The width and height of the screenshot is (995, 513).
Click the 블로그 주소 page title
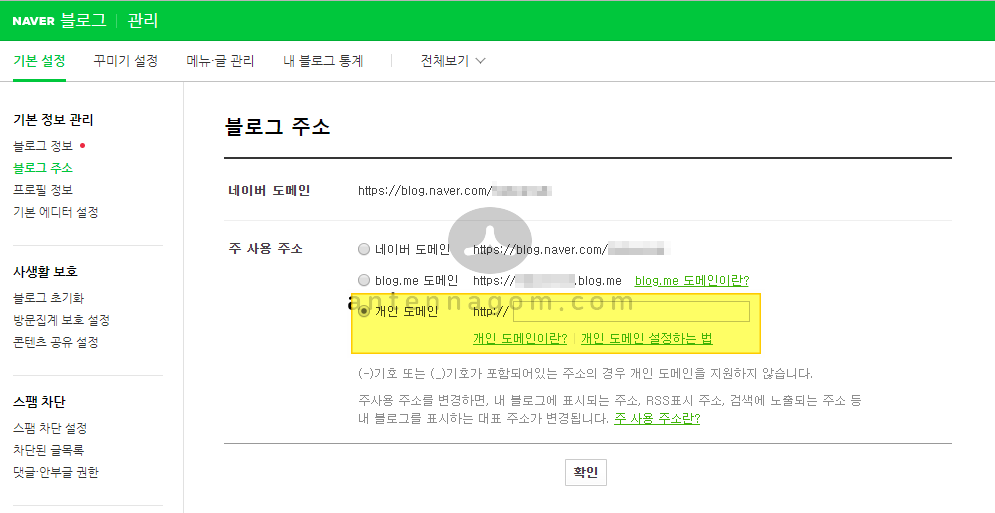click(x=277, y=126)
